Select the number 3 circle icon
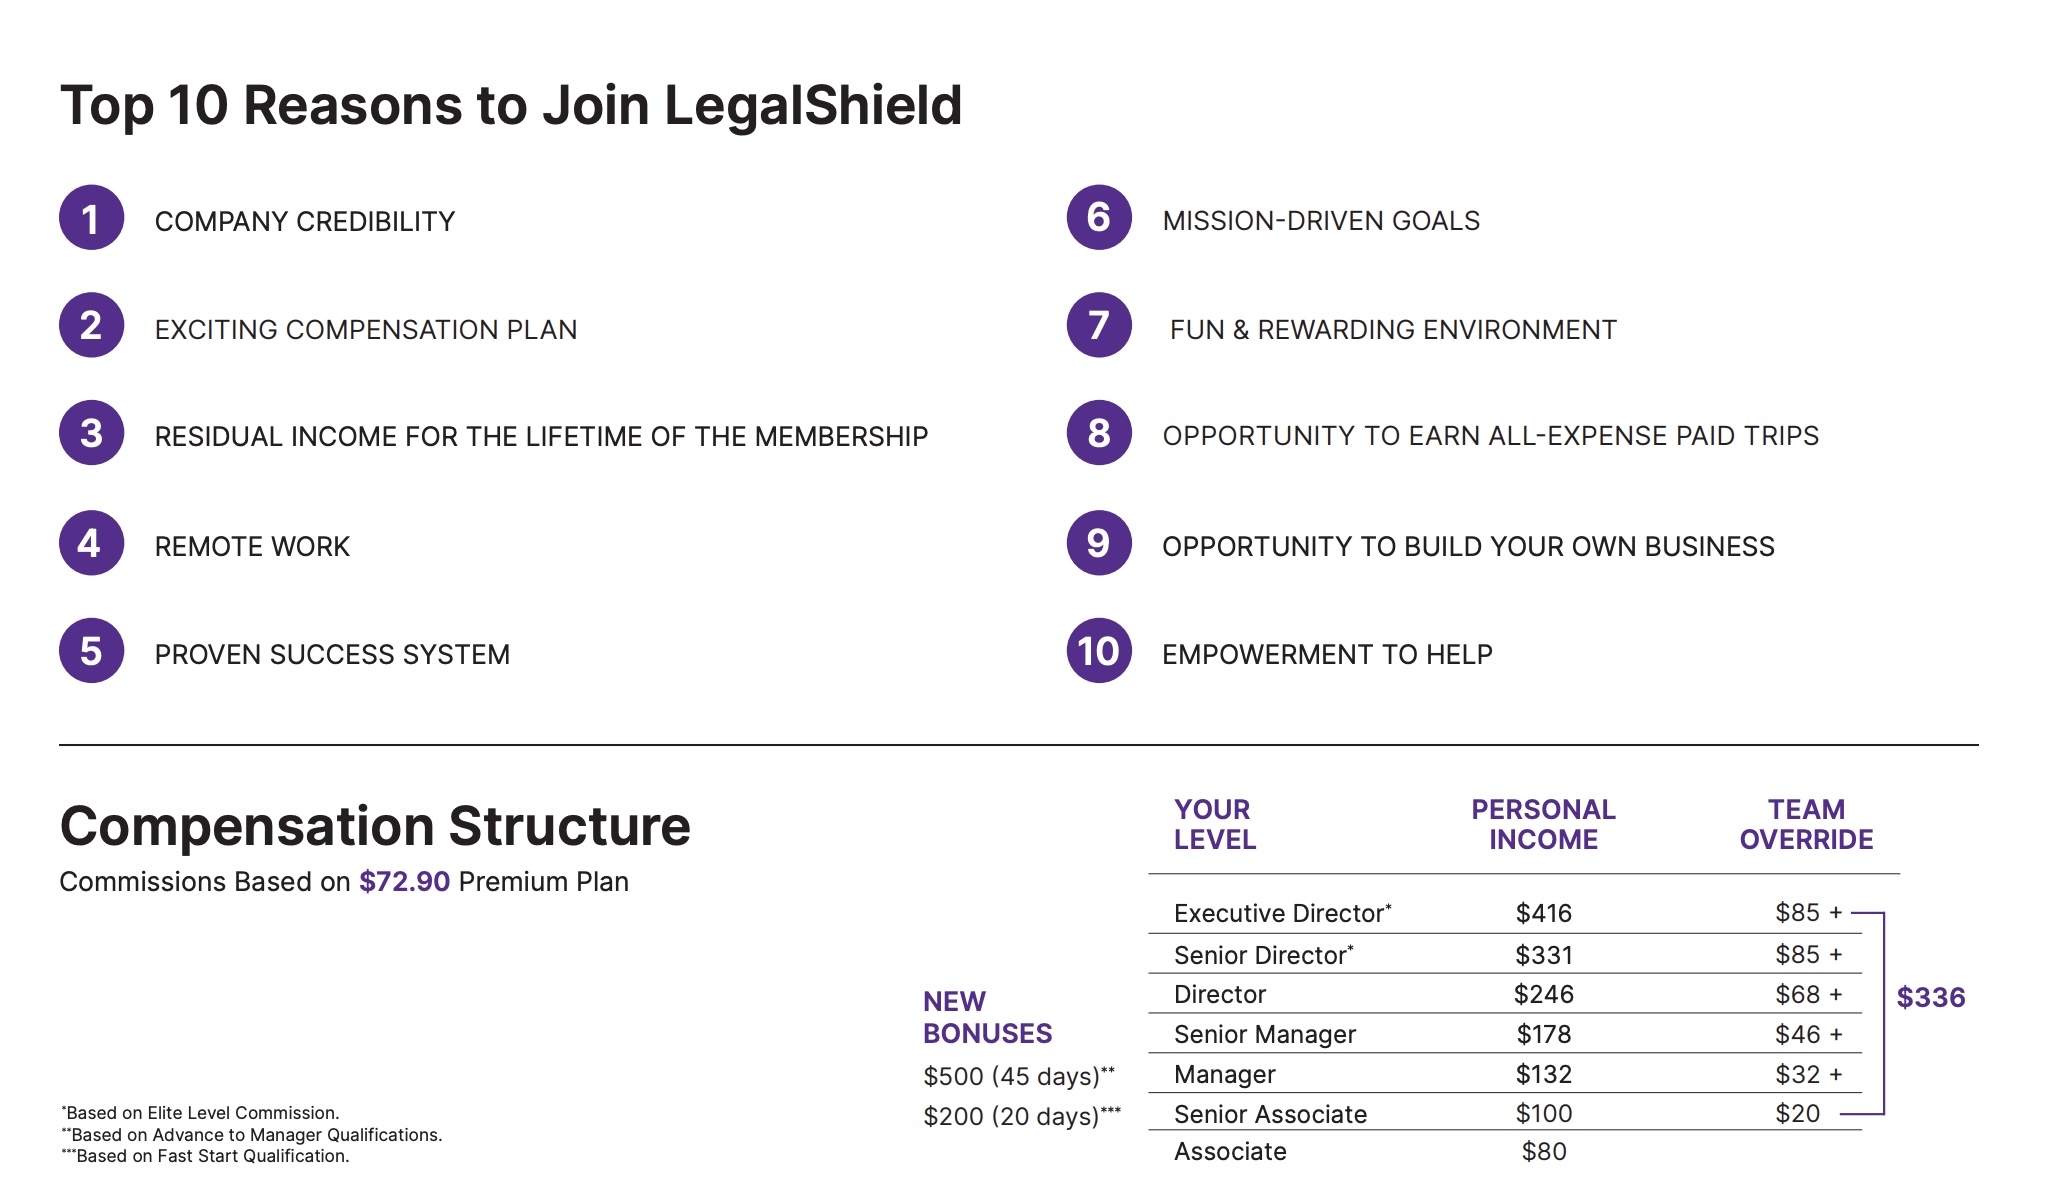 pos(91,434)
